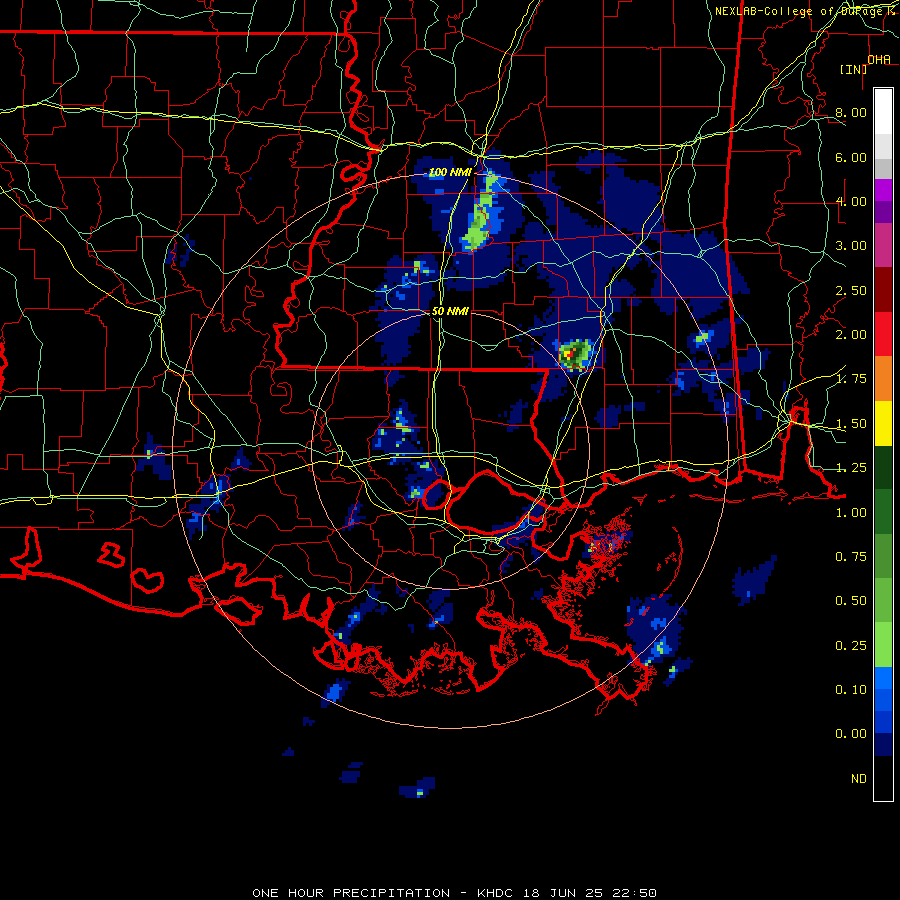
Task: Click the light green swatch beside 0.25
Action: click(883, 645)
